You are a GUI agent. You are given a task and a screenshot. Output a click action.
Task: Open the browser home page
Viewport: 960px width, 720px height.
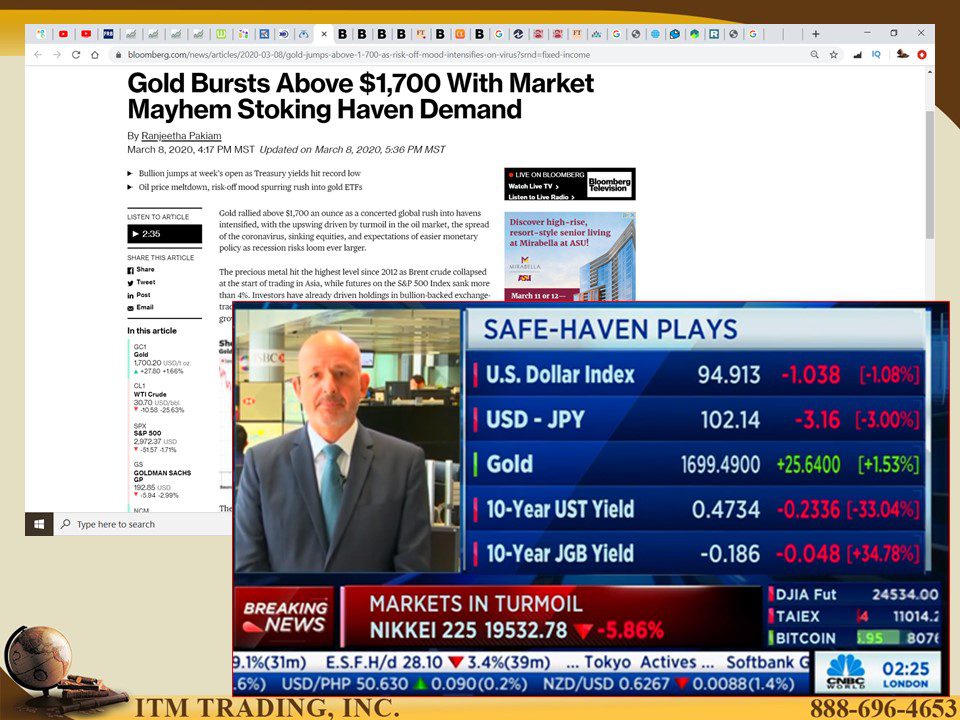95,54
